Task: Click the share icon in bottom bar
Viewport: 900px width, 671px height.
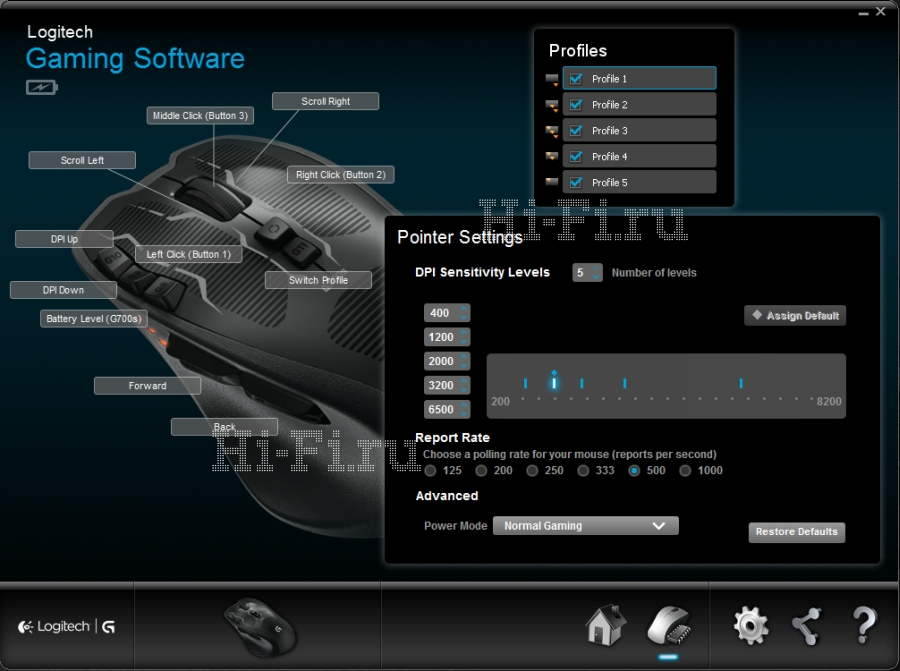Action: point(806,626)
